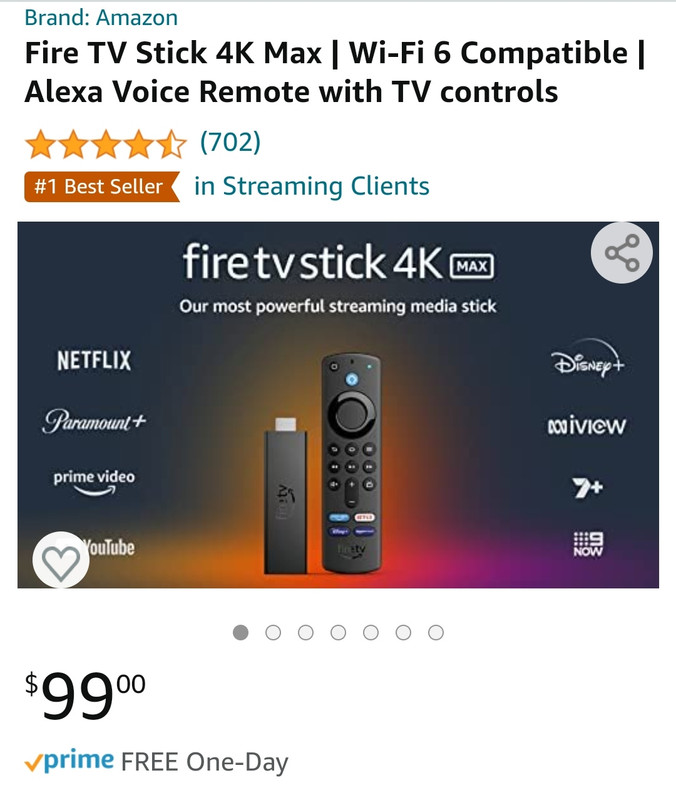This screenshot has width=676, height=800.
Task: Select the first image carousel dot
Action: pos(240,633)
